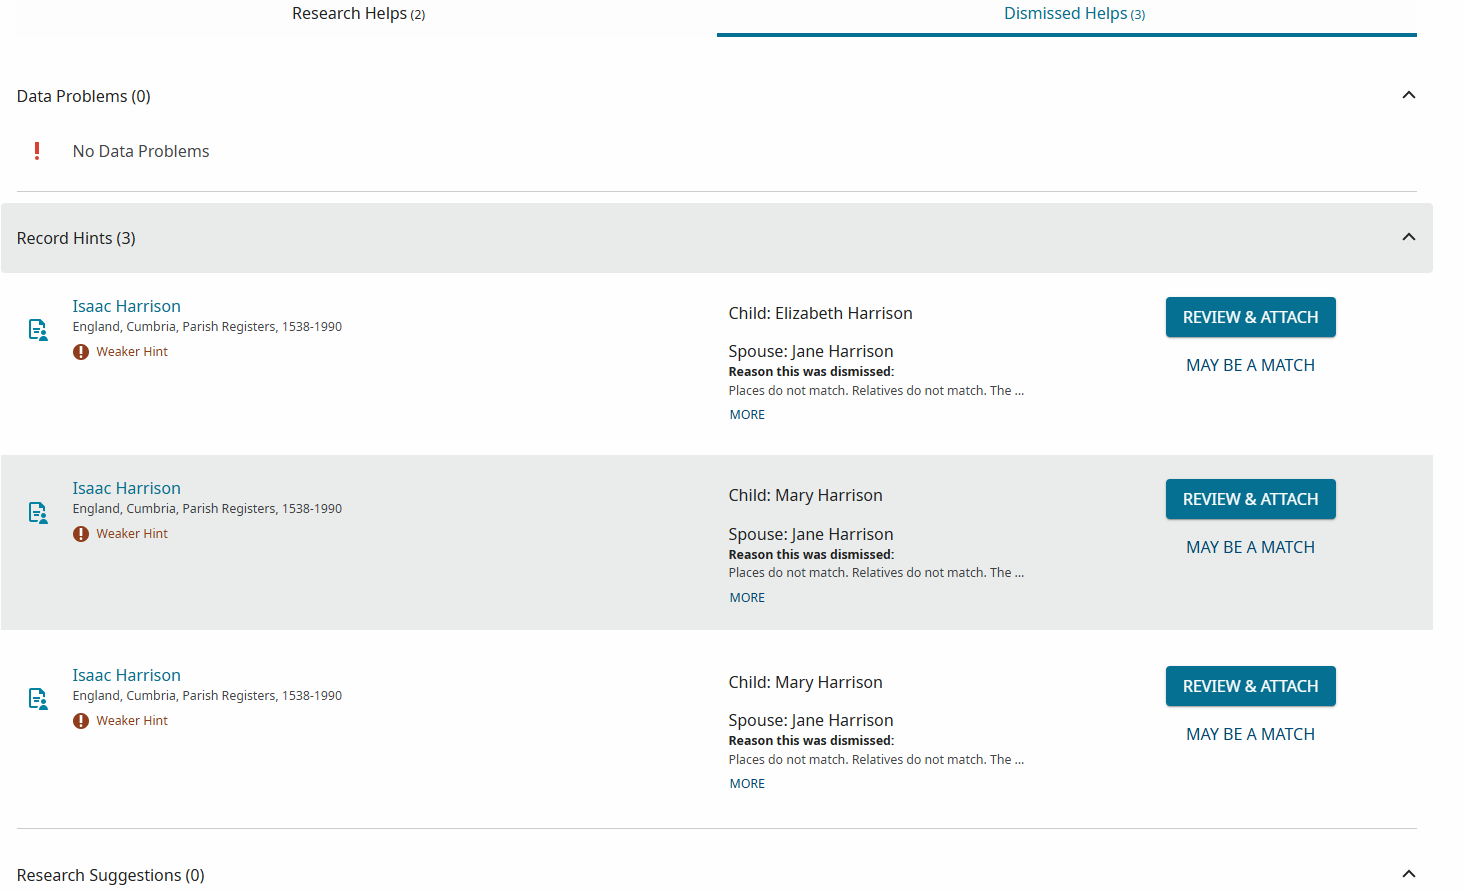Image resolution: width=1465 pixels, height=892 pixels.
Task: Show MORE dismissal reason for the Elizabeth Harrison hint
Action: pyautogui.click(x=747, y=415)
